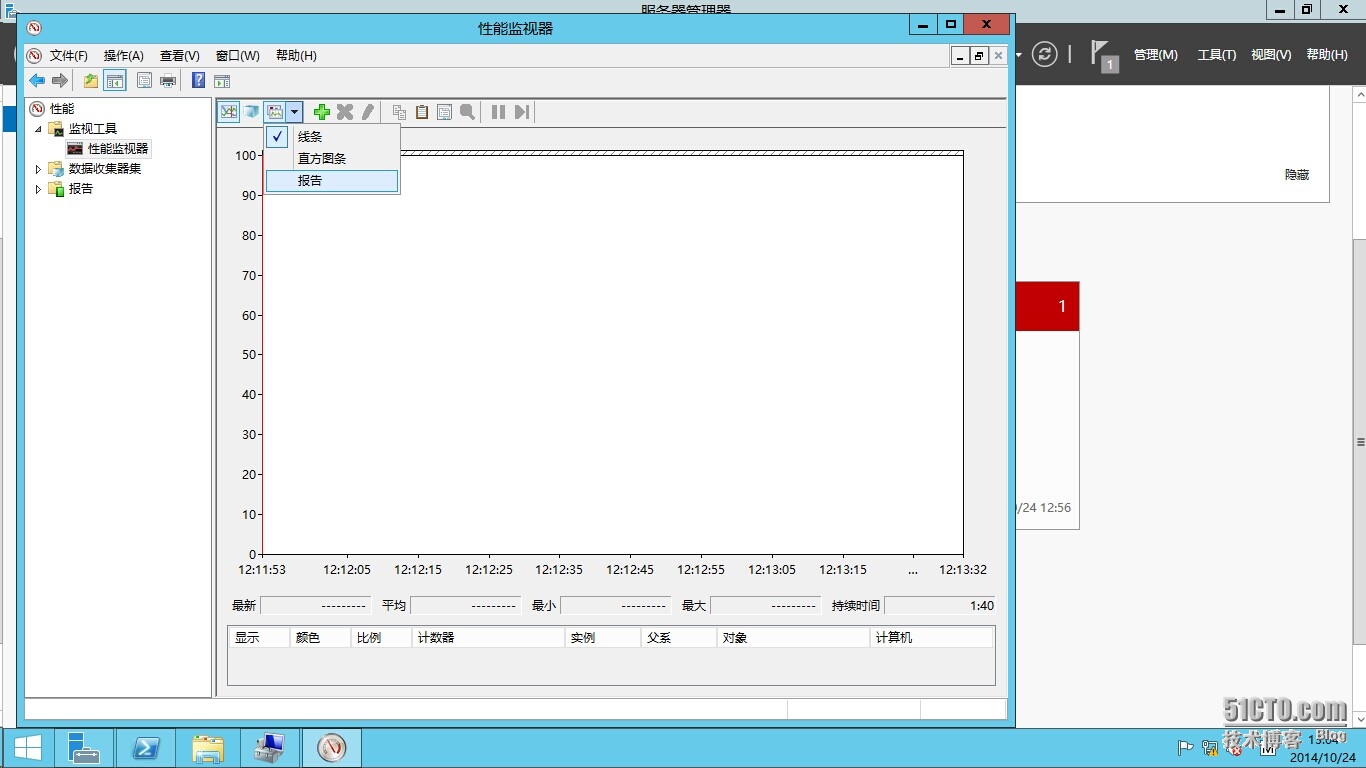This screenshot has width=1366, height=768.
Task: Click the 最新 value field
Action: point(315,605)
